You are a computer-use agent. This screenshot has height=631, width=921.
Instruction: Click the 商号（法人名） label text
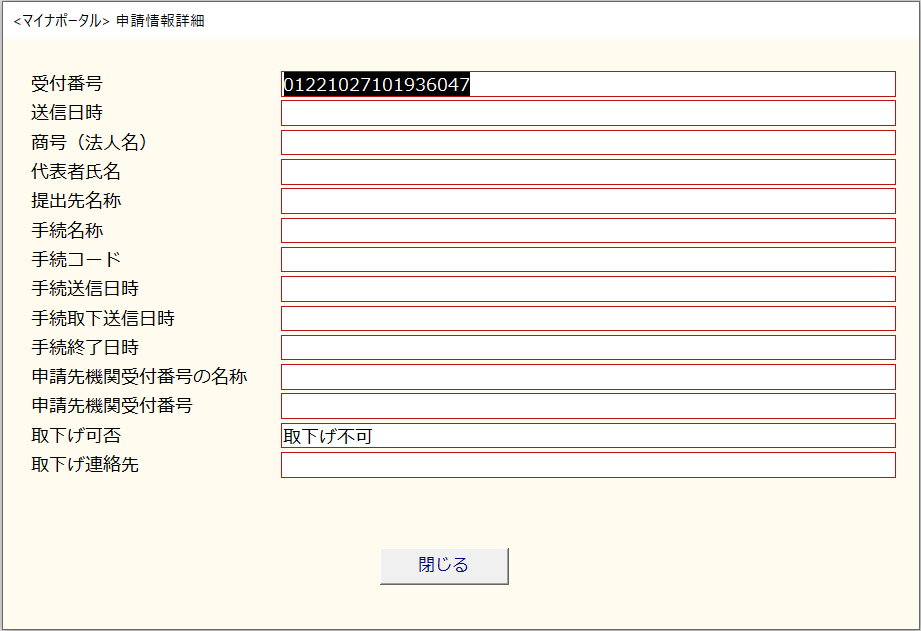[89, 143]
